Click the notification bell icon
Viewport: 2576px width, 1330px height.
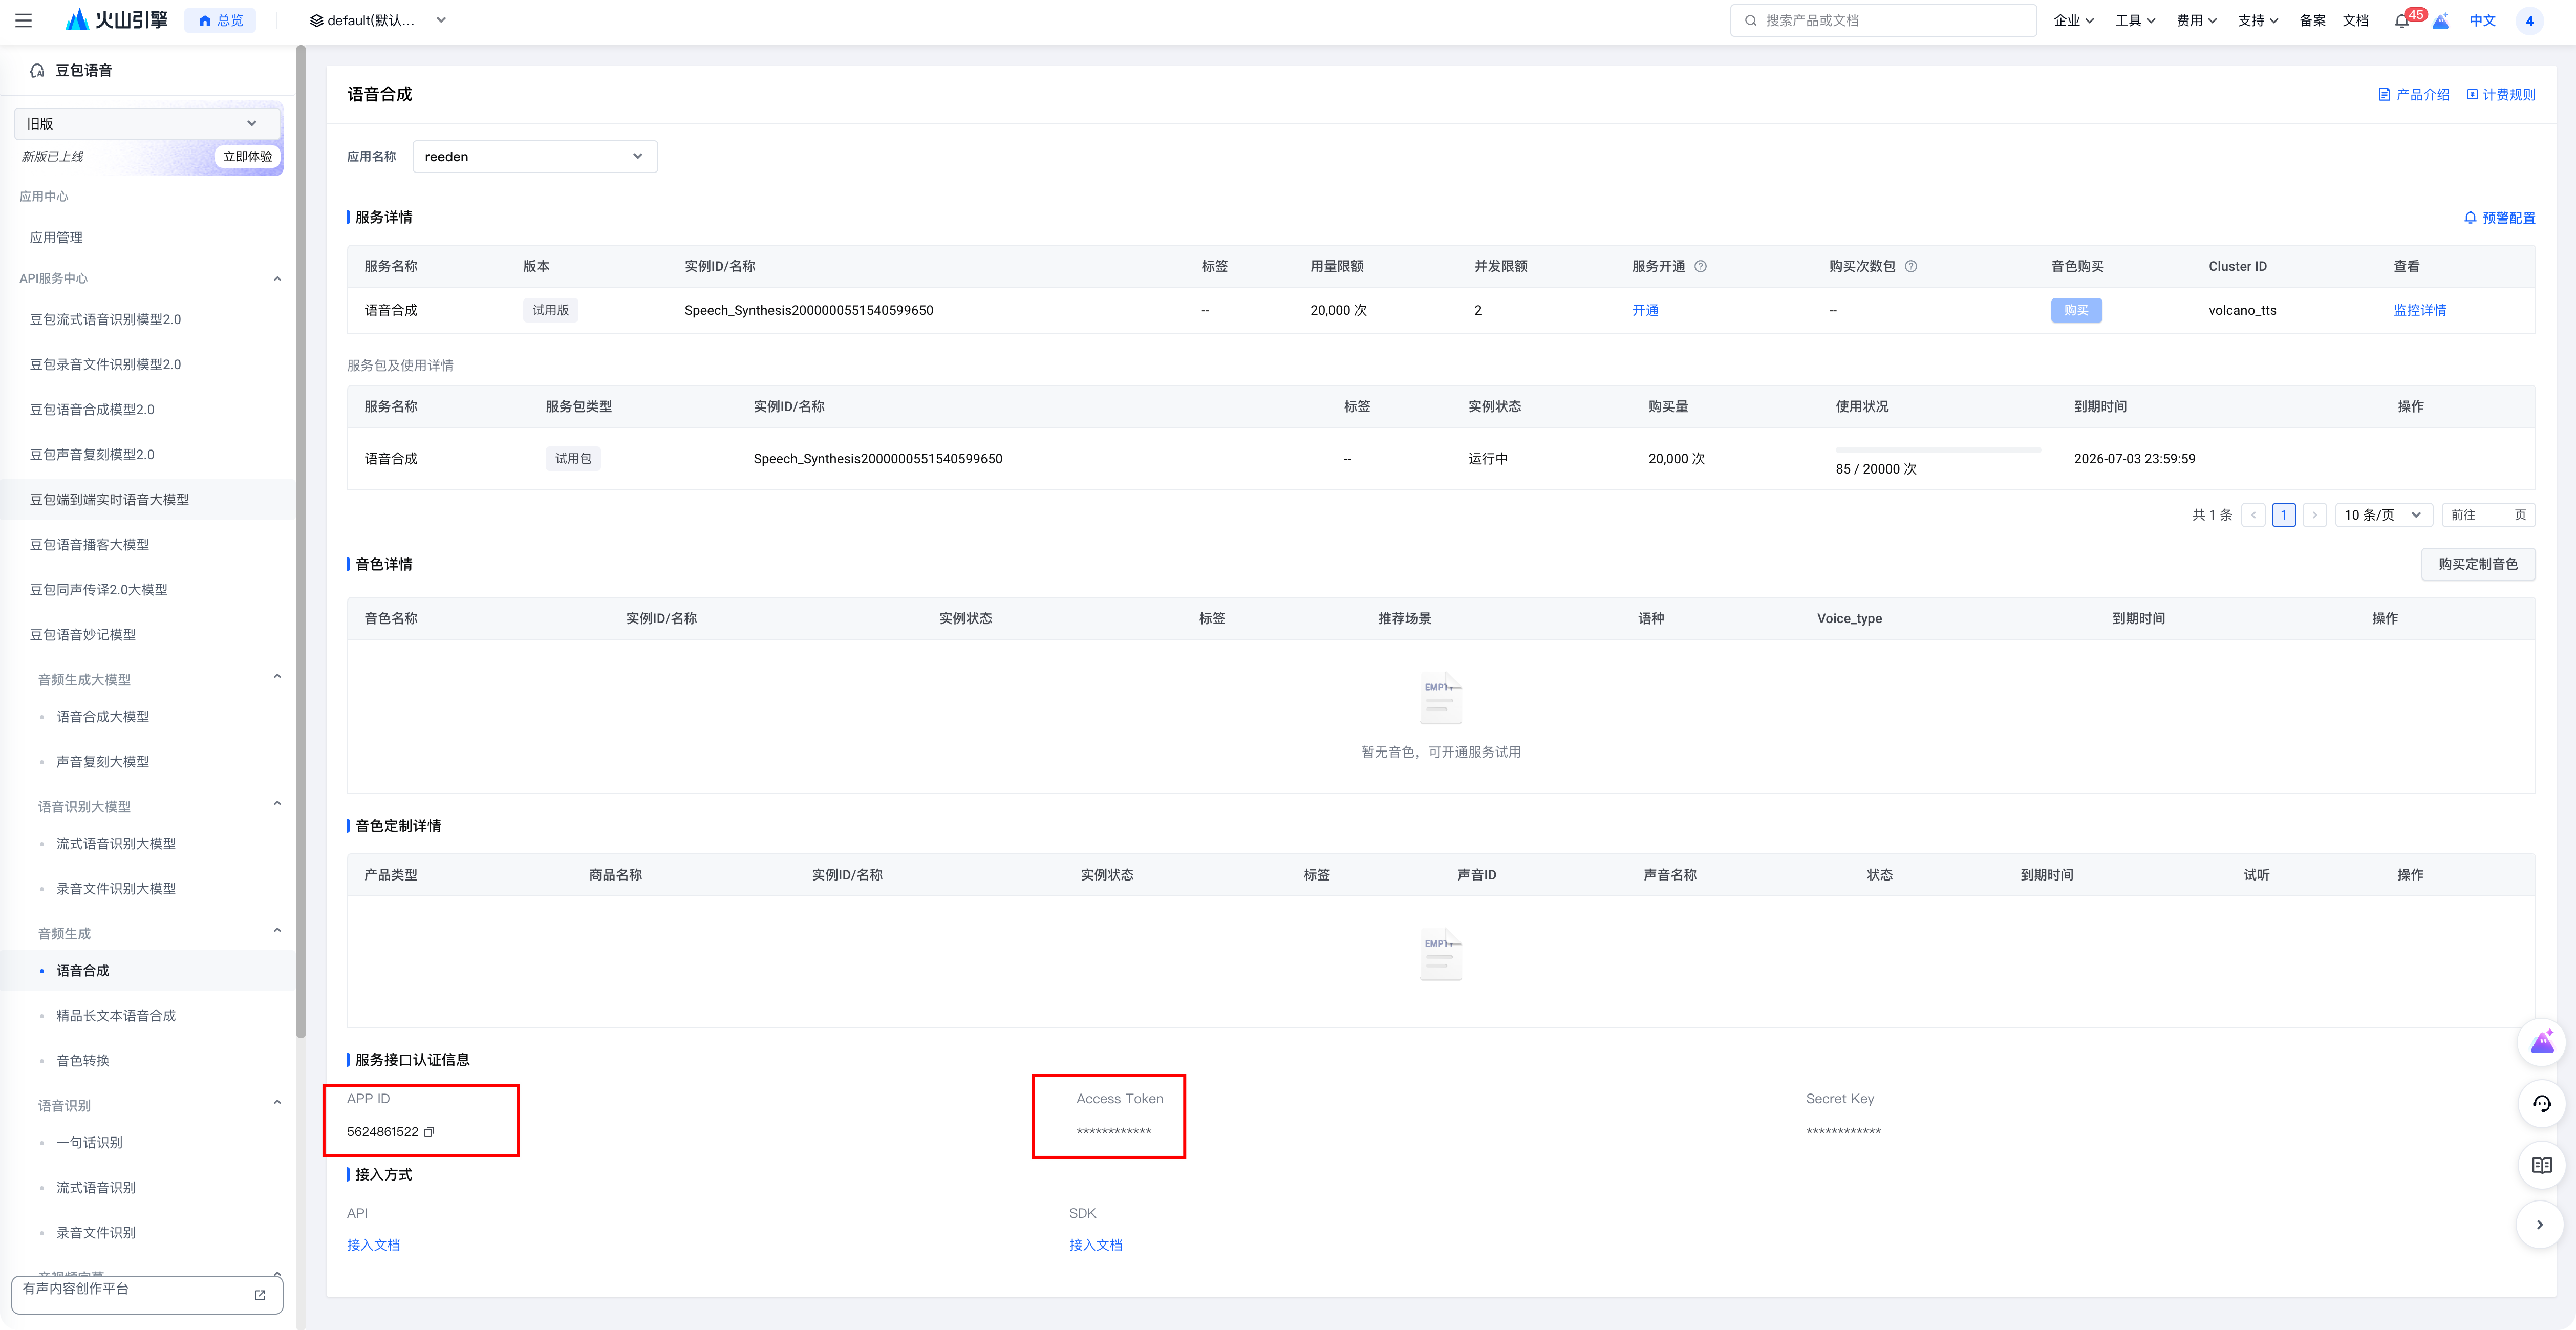tap(2401, 21)
